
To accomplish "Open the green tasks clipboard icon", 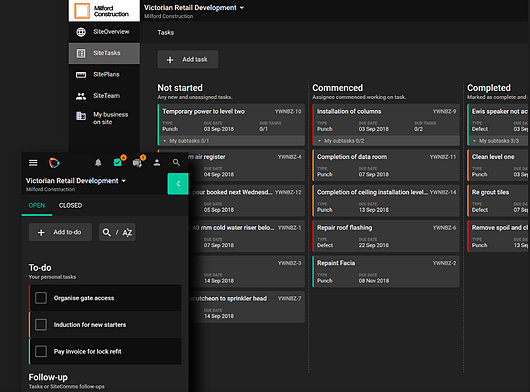I will pyautogui.click(x=118, y=163).
